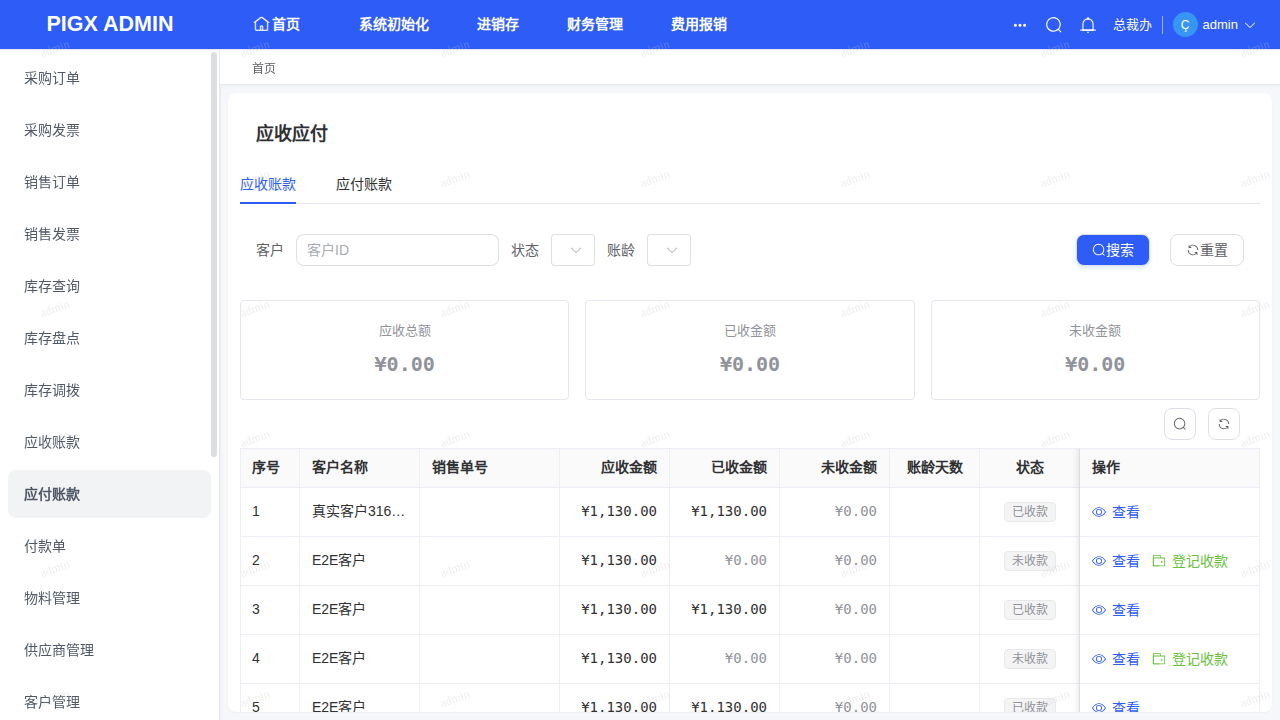This screenshot has height=720, width=1280.
Task: Click the home icon beside 首页 in nav
Action: click(x=261, y=24)
